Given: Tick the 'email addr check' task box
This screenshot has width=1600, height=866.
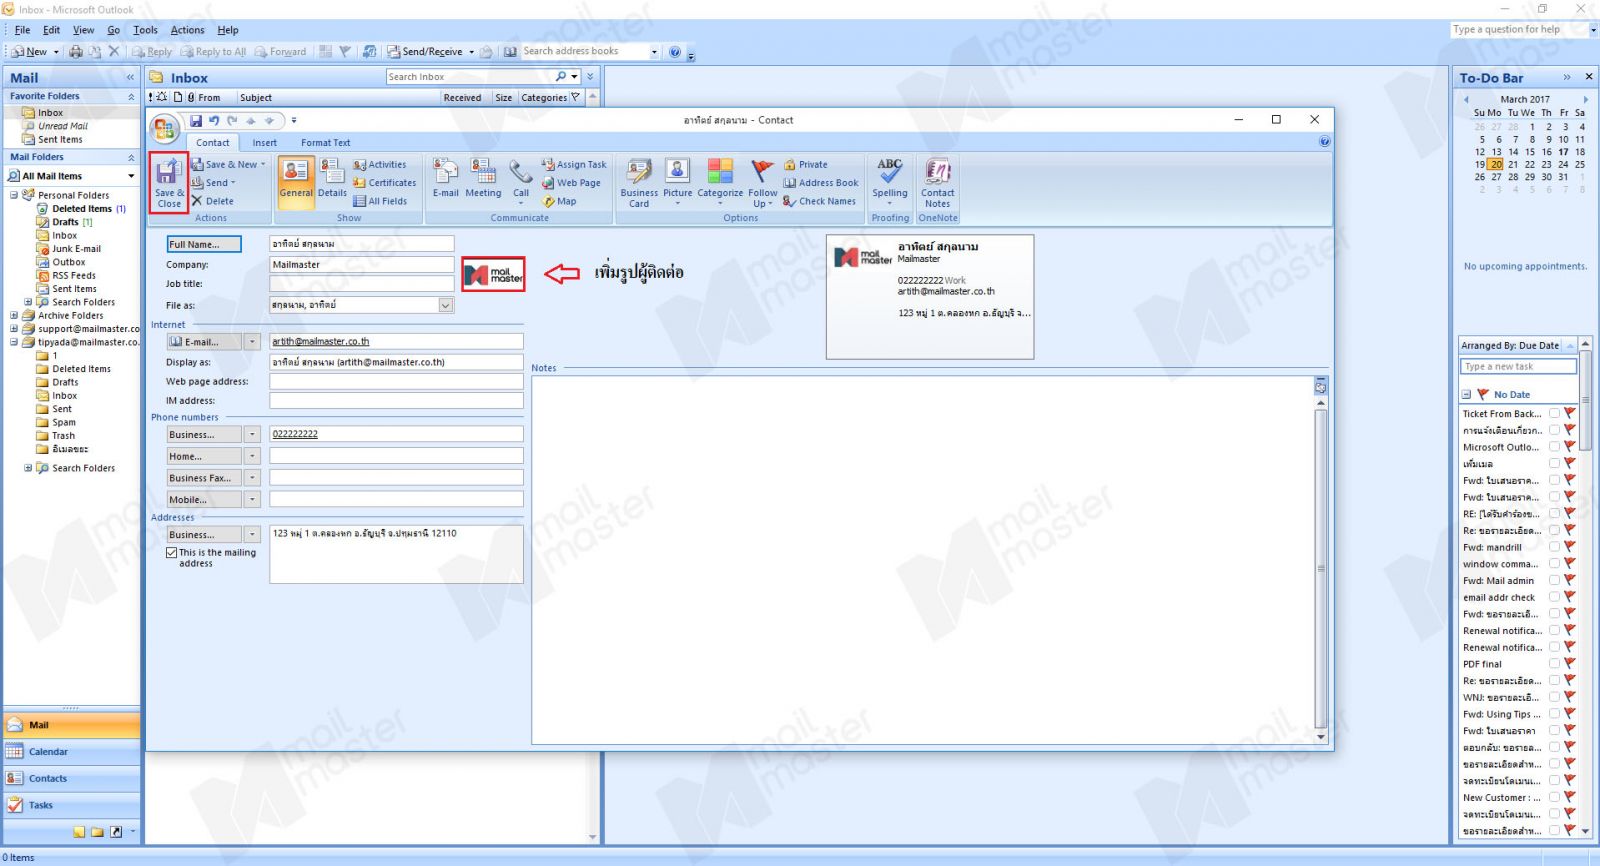Looking at the screenshot, I should (1554, 597).
